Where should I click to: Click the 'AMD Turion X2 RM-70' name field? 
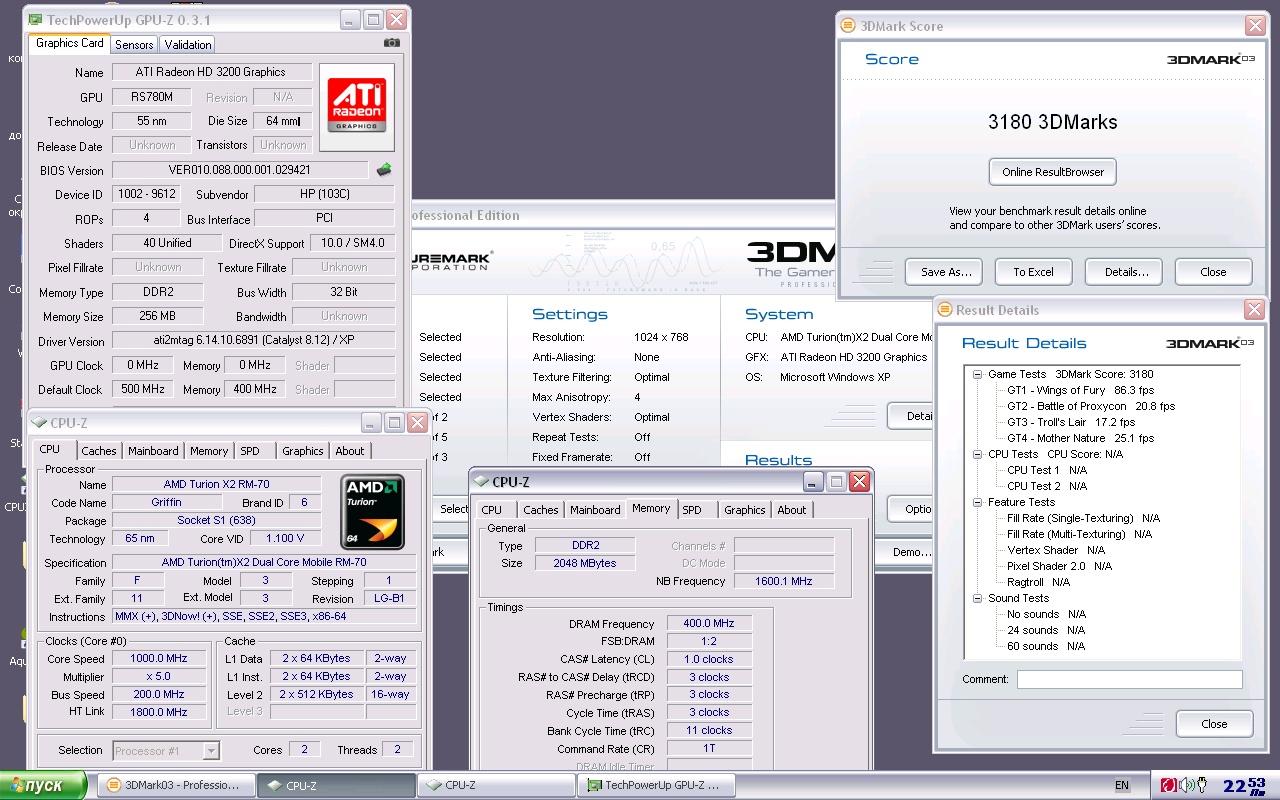217,485
